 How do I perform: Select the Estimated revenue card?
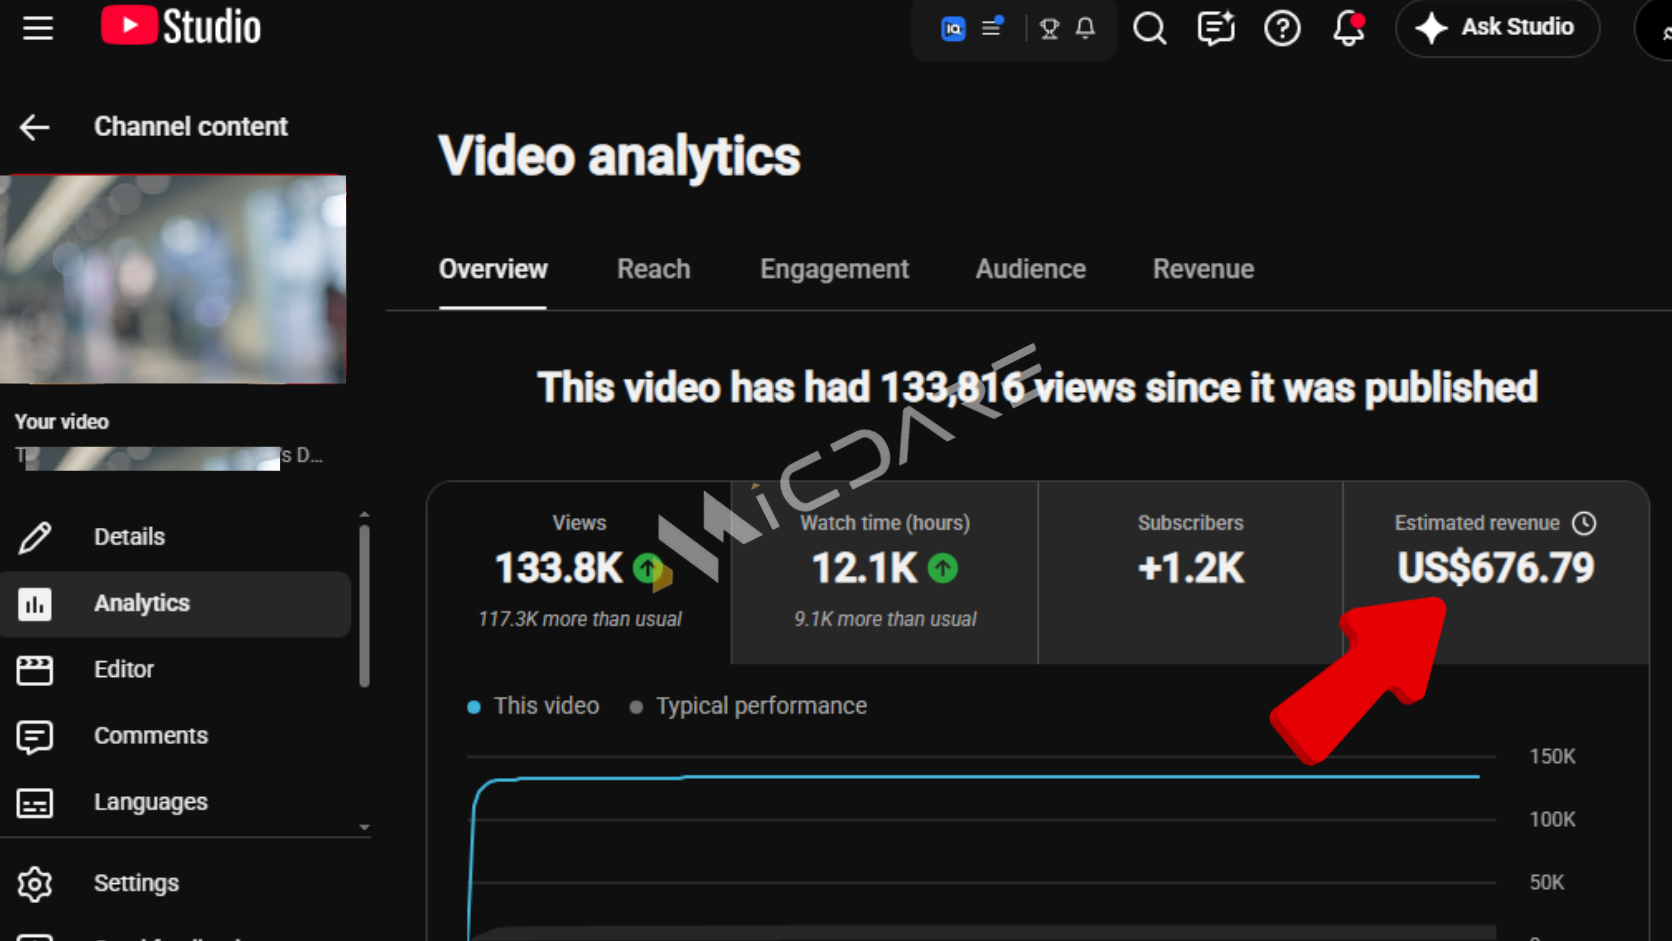pos(1496,573)
